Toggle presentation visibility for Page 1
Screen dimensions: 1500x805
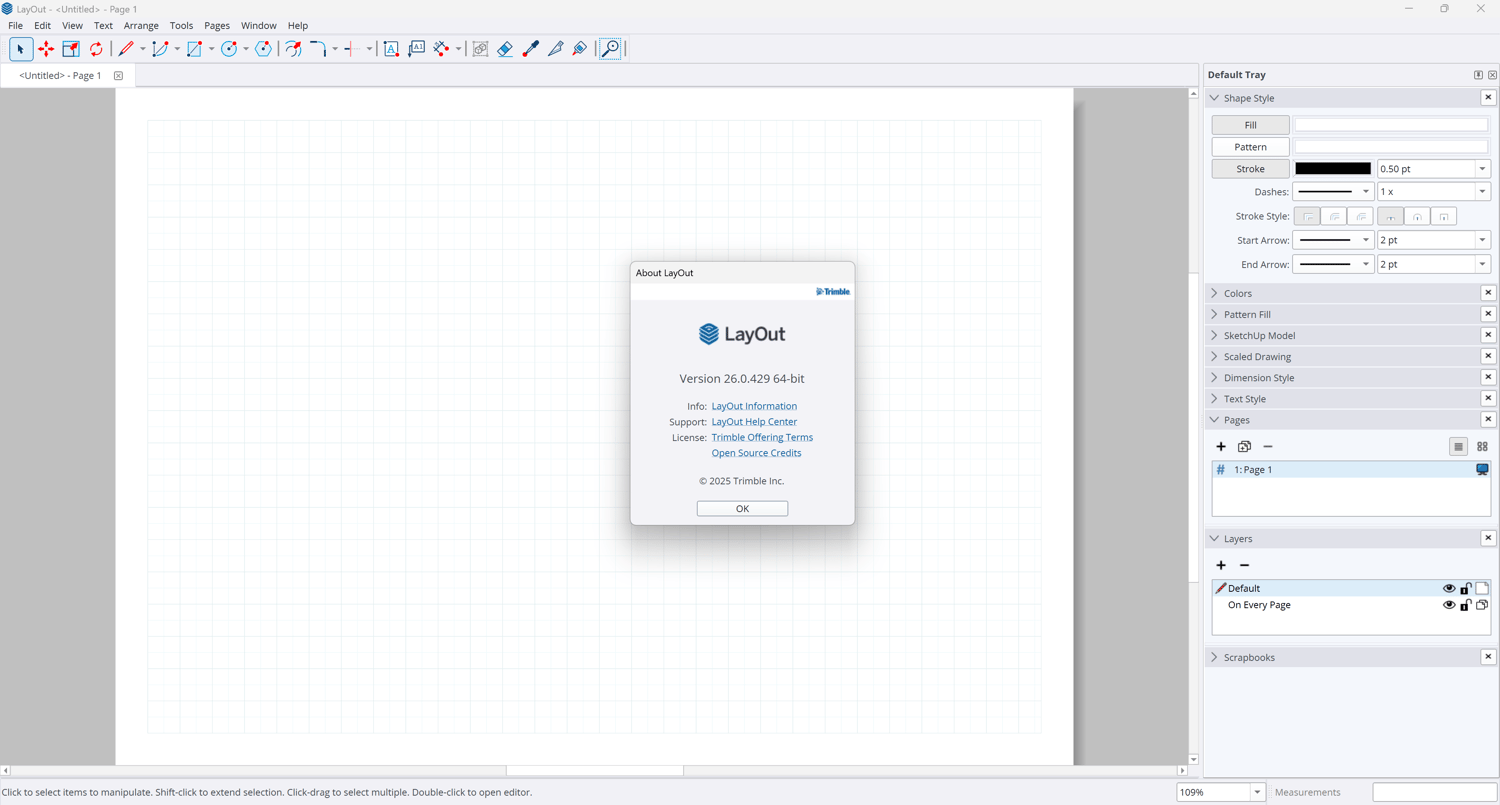click(x=1482, y=470)
